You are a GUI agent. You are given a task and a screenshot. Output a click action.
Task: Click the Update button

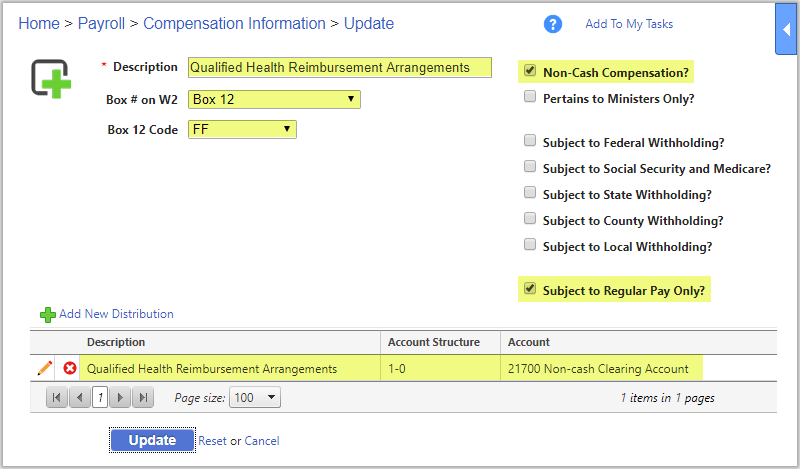(152, 440)
